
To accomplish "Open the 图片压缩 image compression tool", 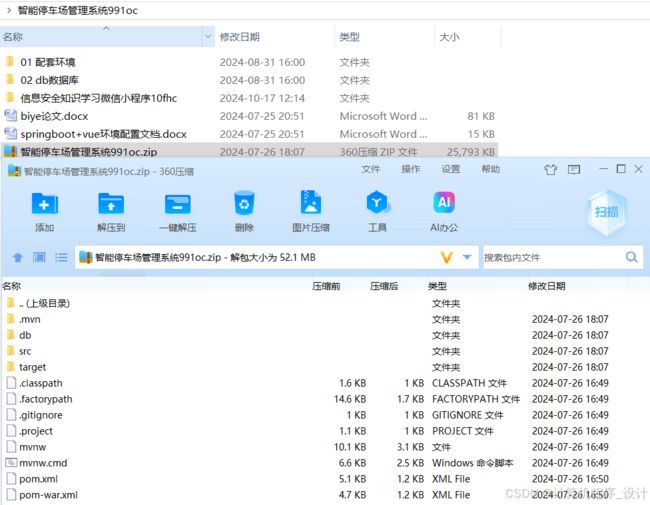I will pyautogui.click(x=311, y=202).
